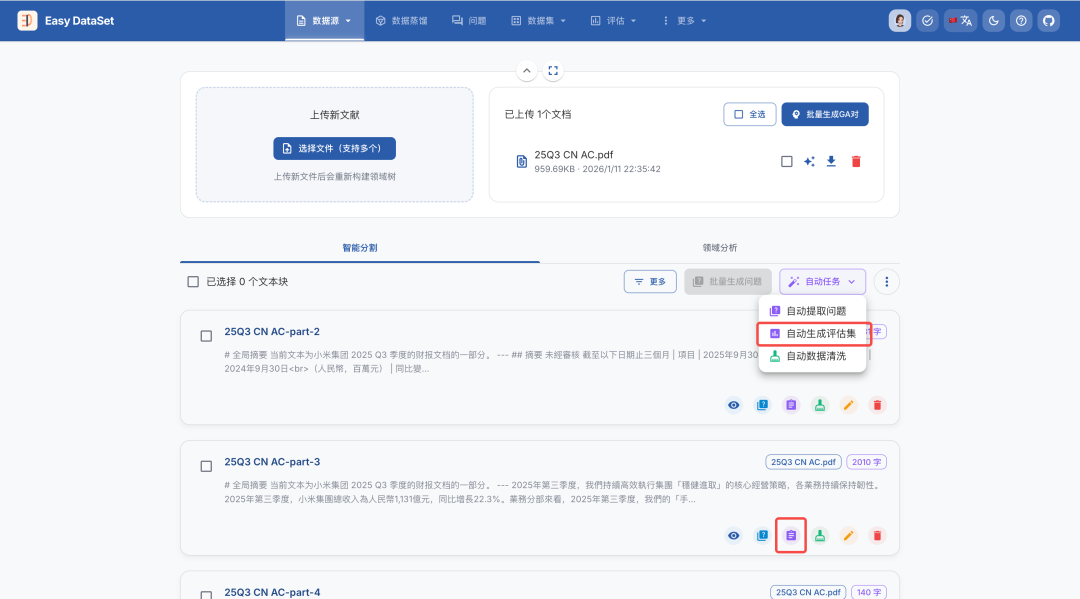Open the 更多 navigation dropdown in the navbar
This screenshot has width=1080, height=599.
[x=685, y=21]
